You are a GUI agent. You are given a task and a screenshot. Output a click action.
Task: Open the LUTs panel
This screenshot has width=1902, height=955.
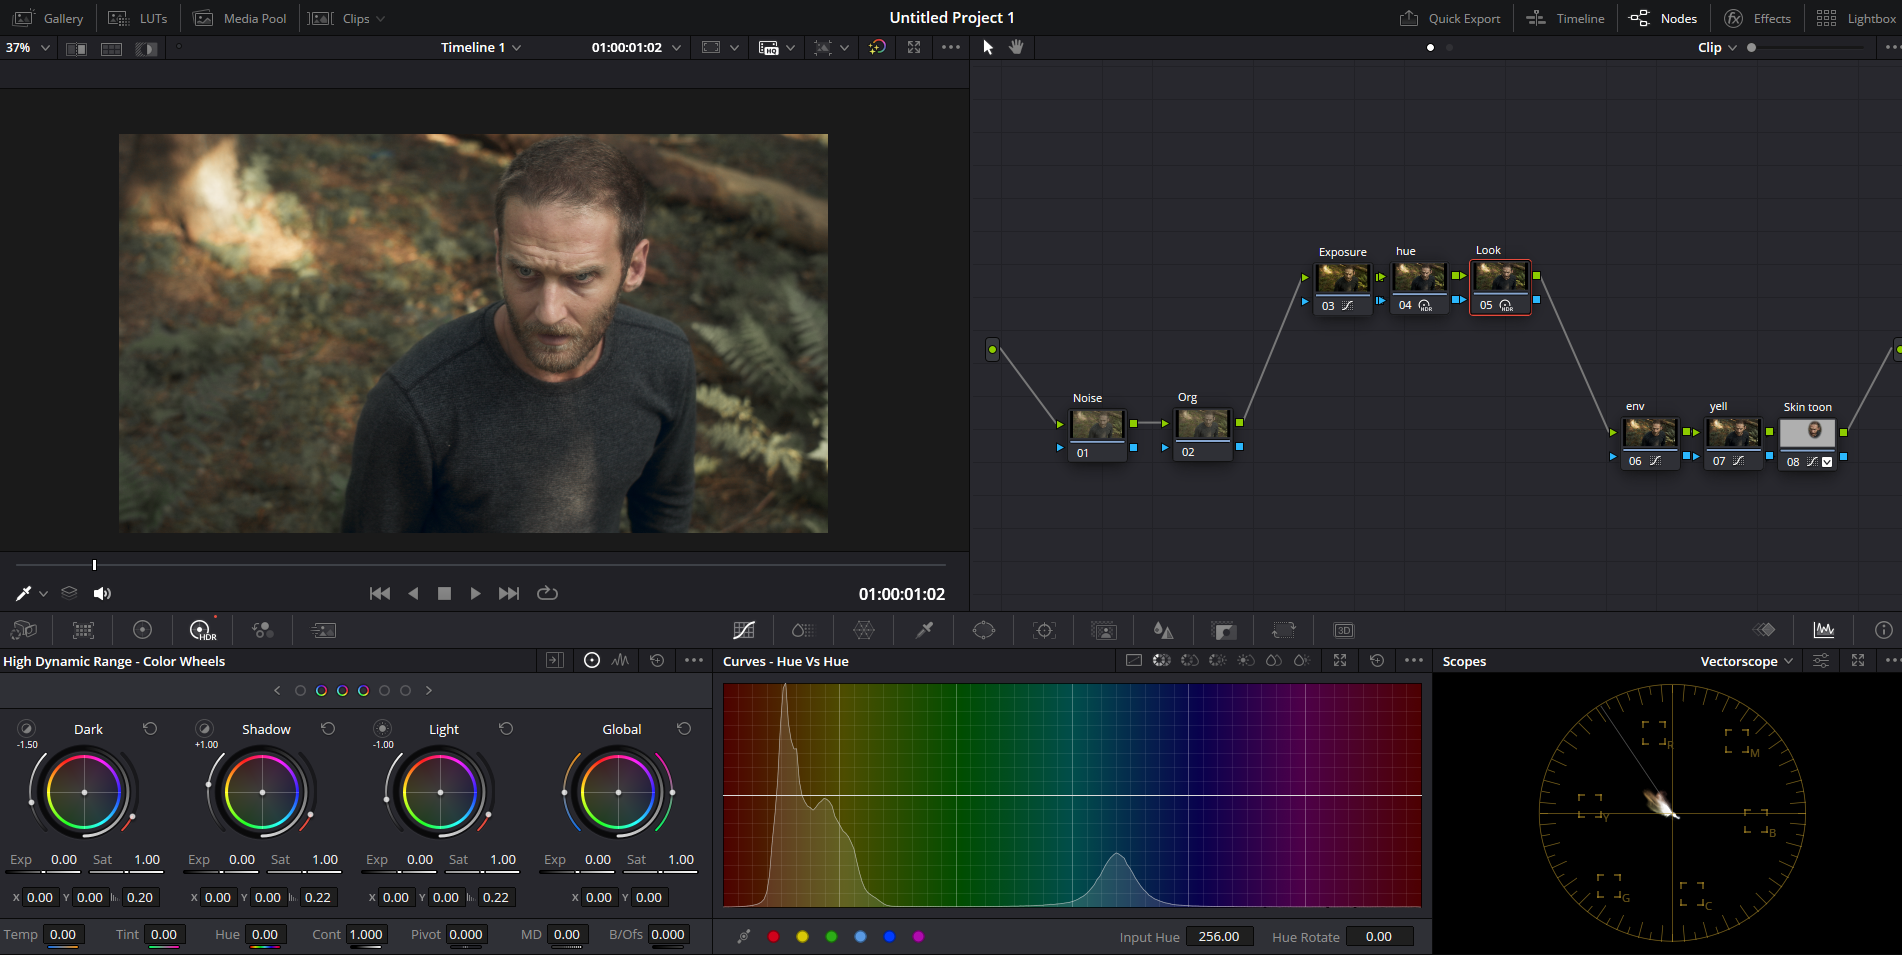(x=138, y=18)
